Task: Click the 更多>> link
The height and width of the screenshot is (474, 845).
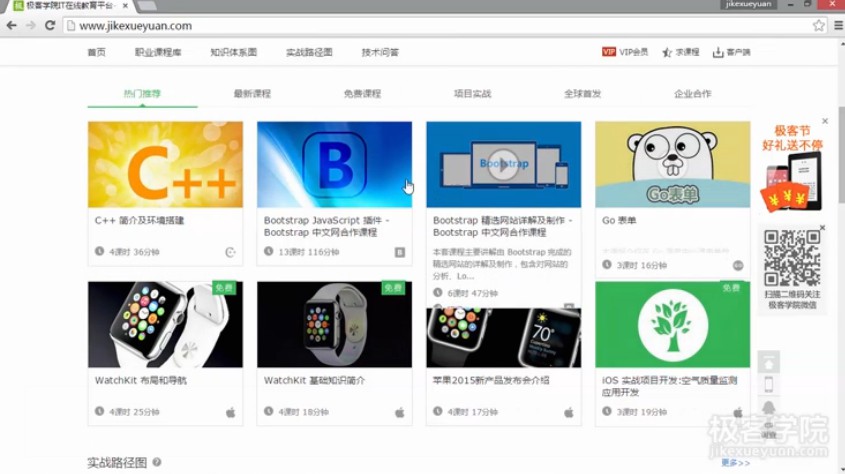Action: point(736,463)
